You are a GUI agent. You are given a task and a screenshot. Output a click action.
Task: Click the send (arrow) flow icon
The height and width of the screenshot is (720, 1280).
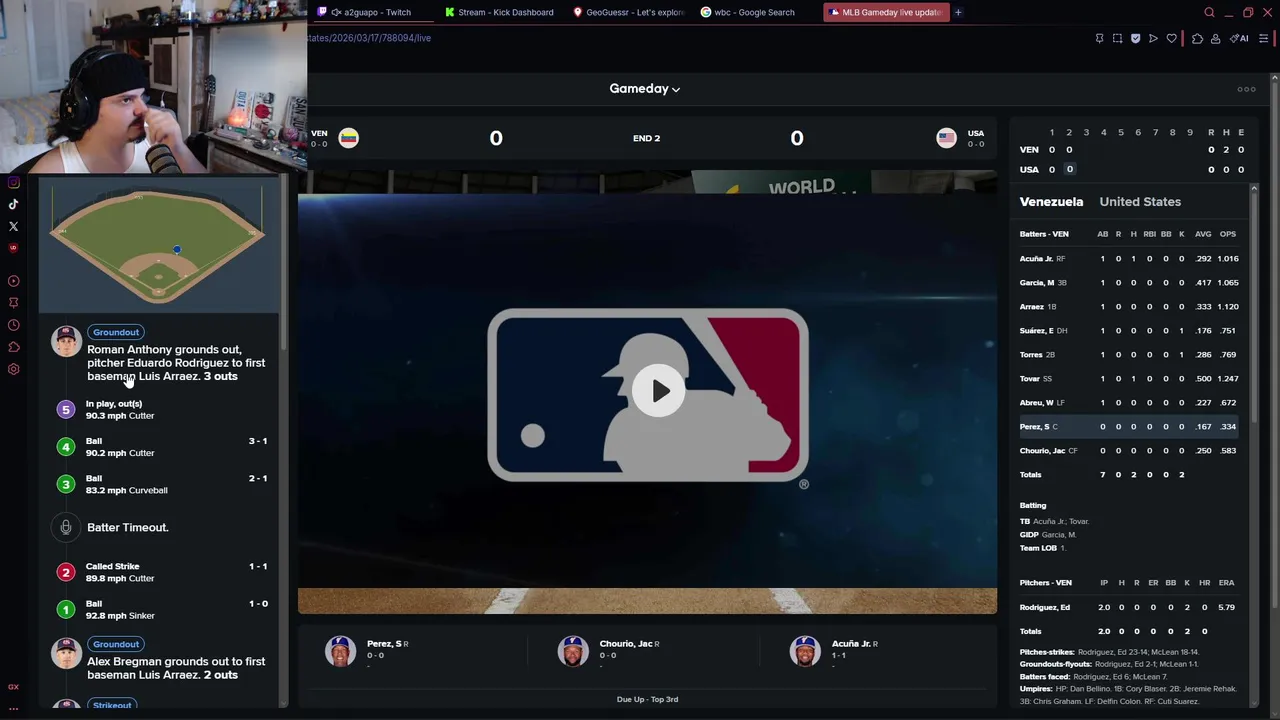coord(1153,38)
